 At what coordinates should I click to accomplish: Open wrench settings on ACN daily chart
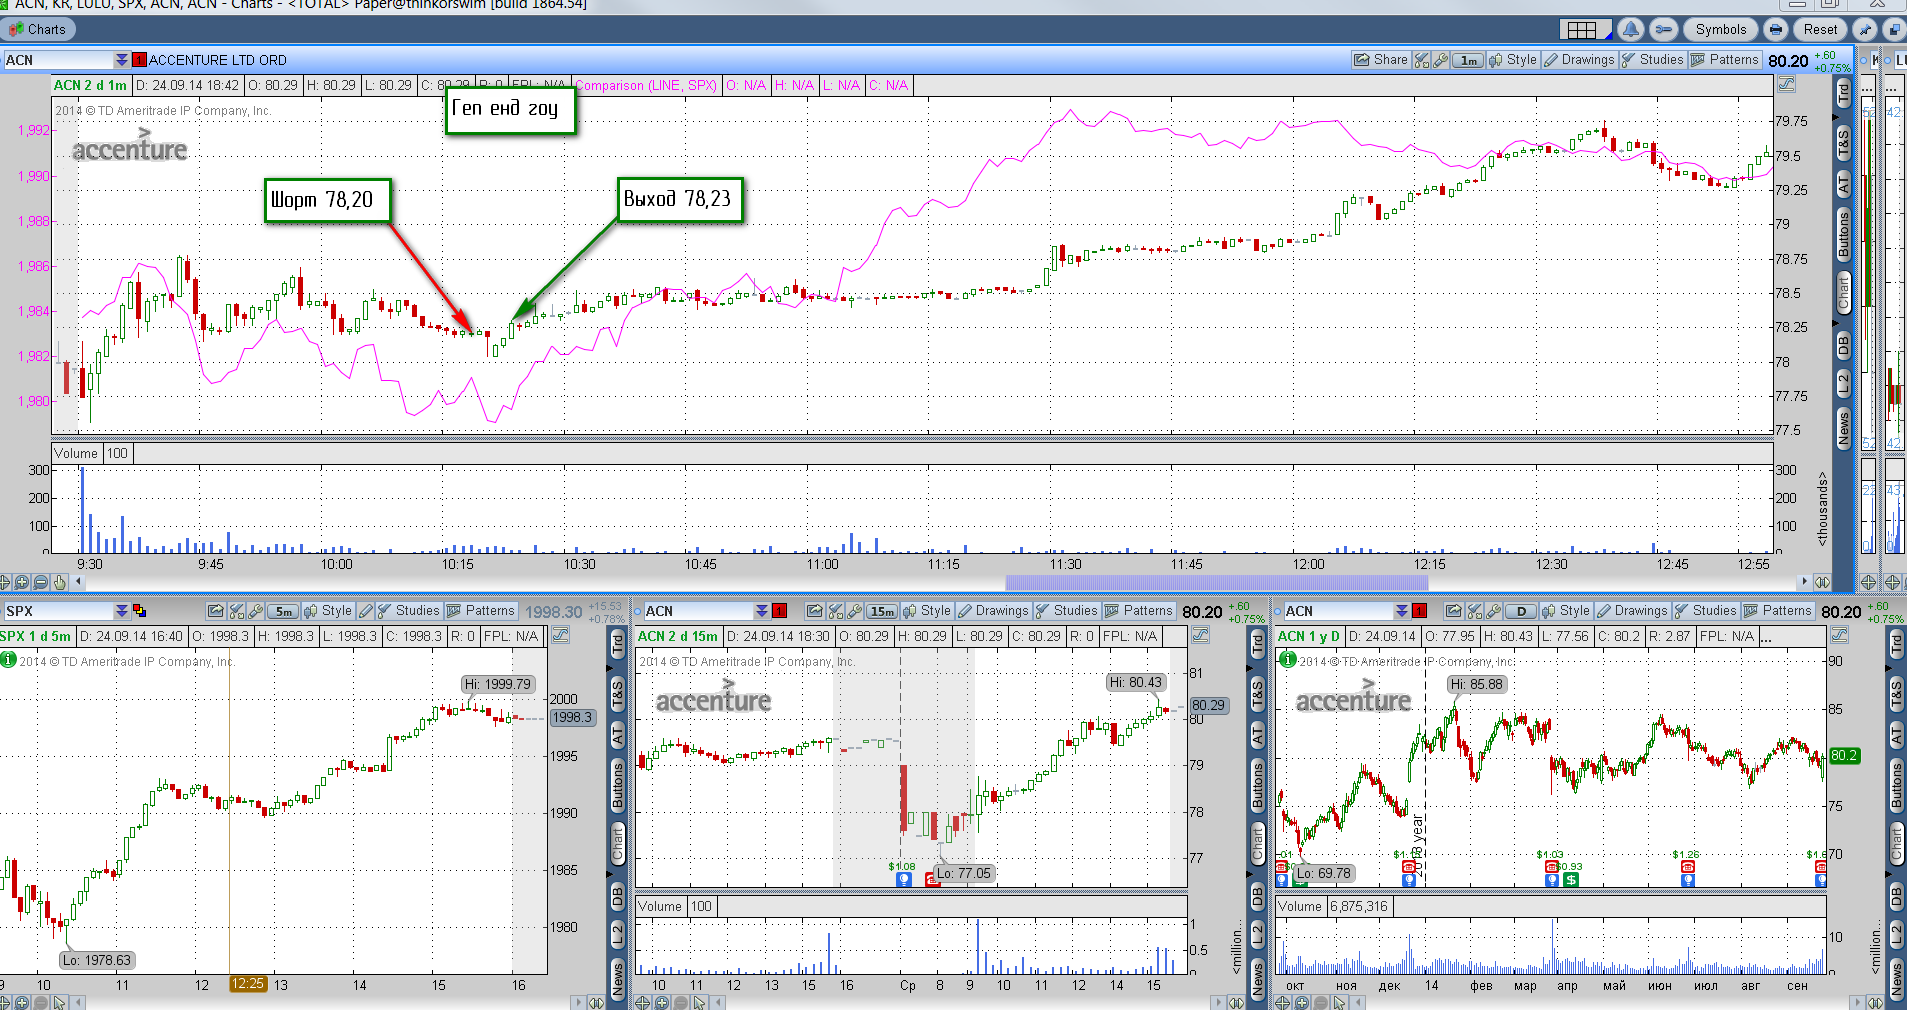pos(1494,611)
